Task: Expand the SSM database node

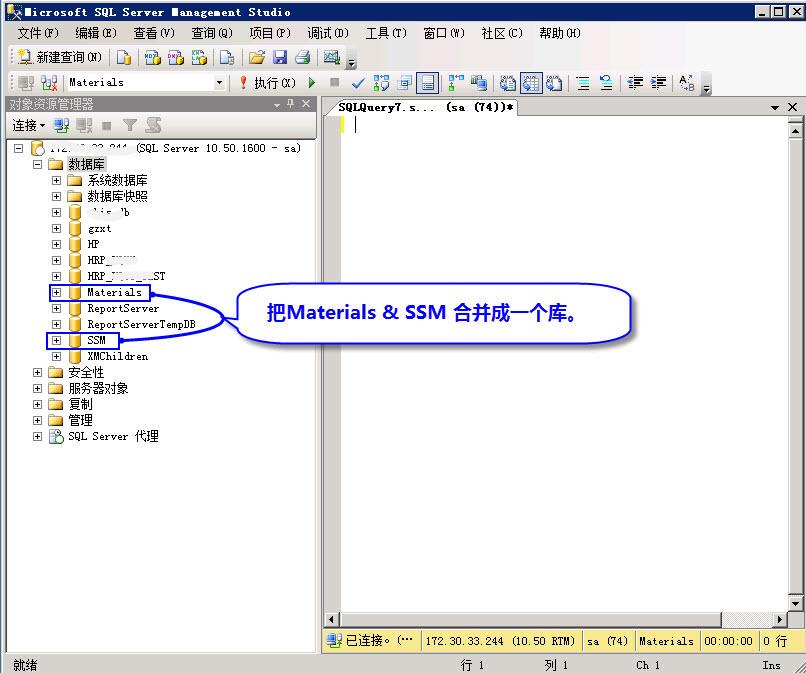Action: (x=56, y=340)
